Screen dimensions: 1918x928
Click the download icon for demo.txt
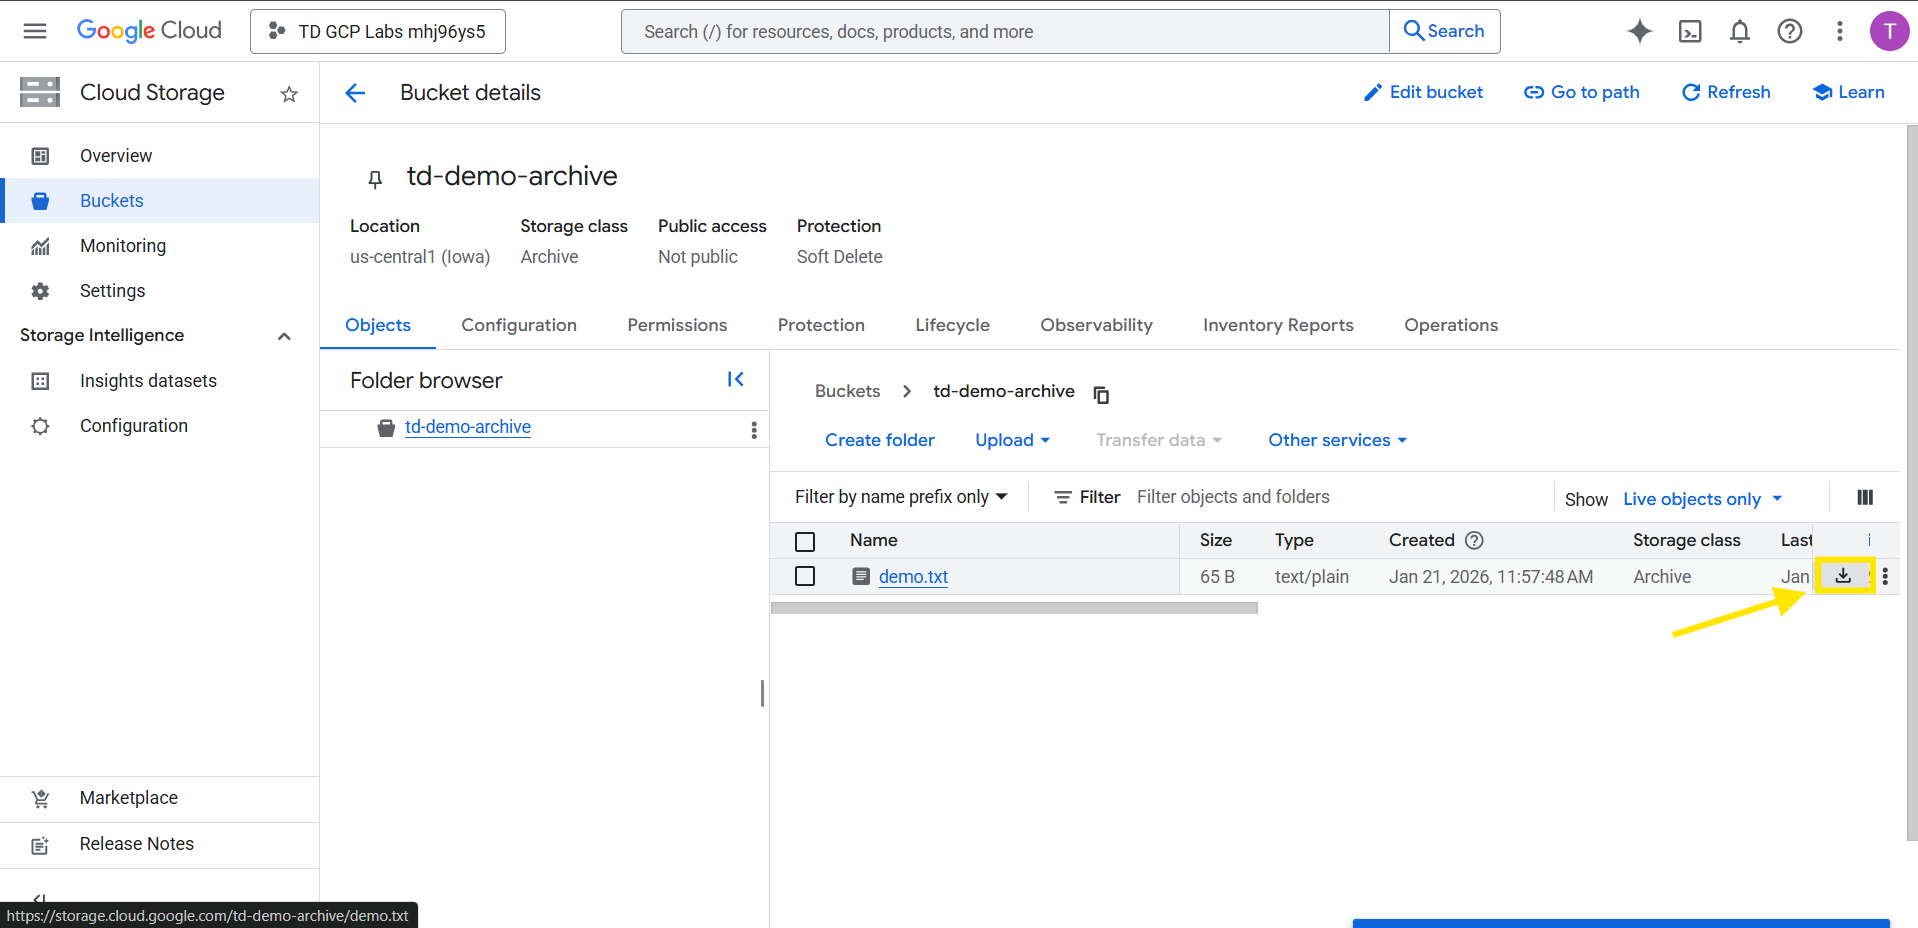click(1842, 576)
